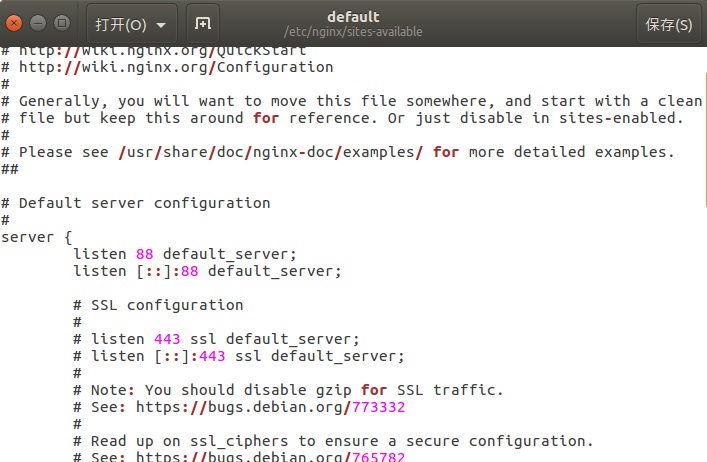Click the wiki.nginx.org/Configuration URL
Screen dimensions: 707x462
(176, 67)
